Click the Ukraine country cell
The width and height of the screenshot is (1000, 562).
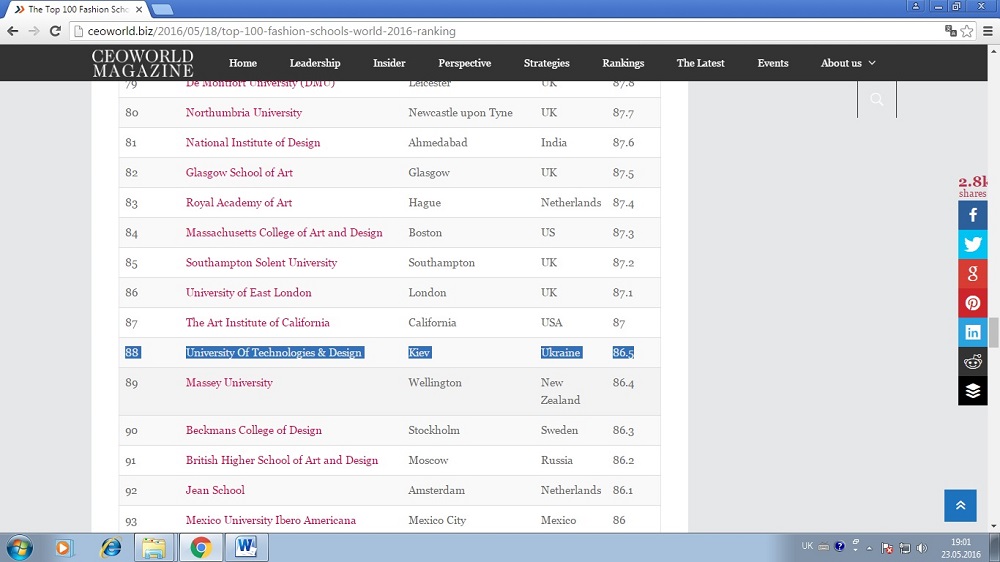pos(561,352)
